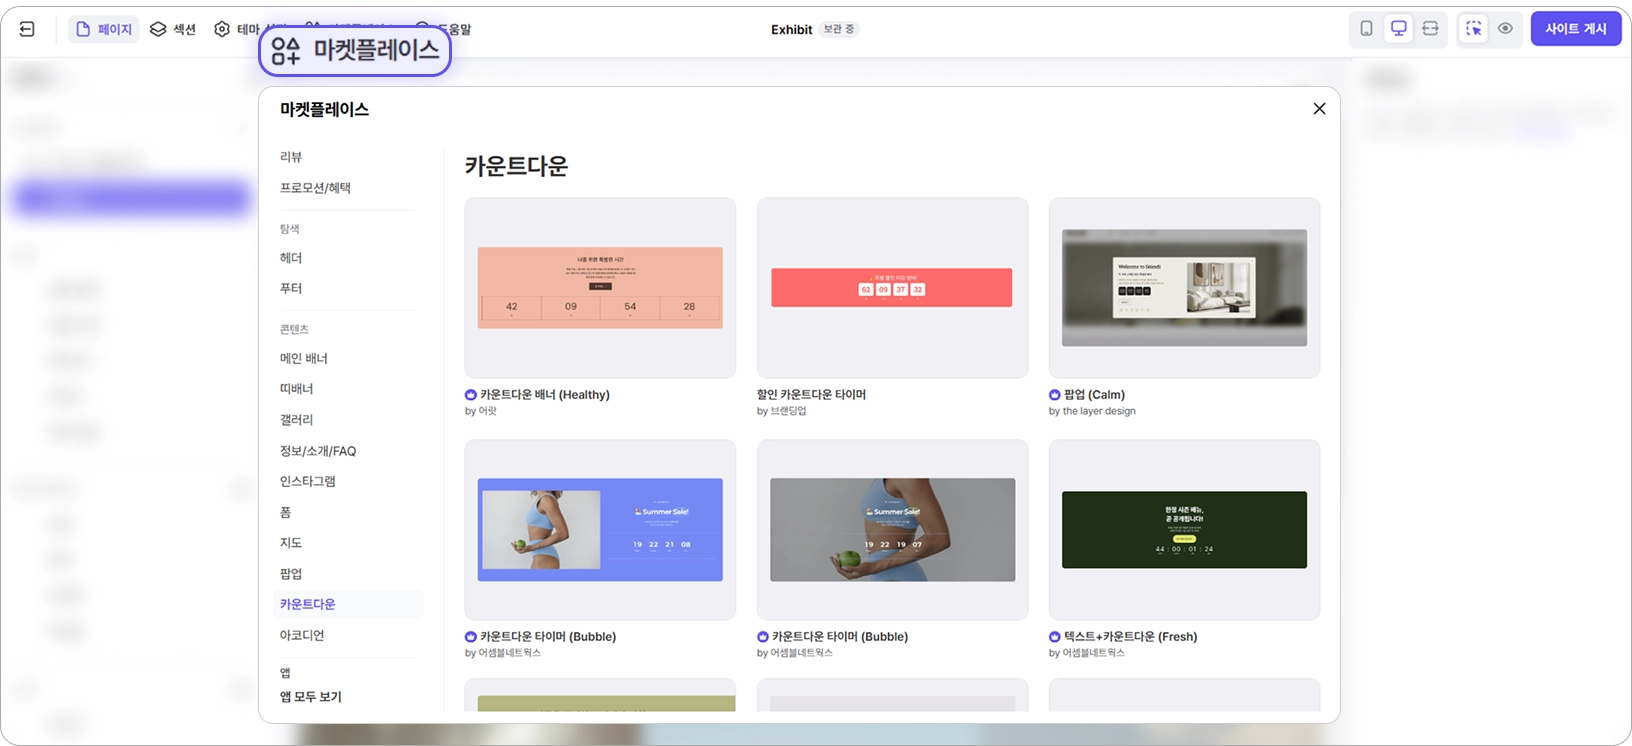Click author text "by 어랏"
The width and height of the screenshot is (1632, 746).
coord(481,411)
